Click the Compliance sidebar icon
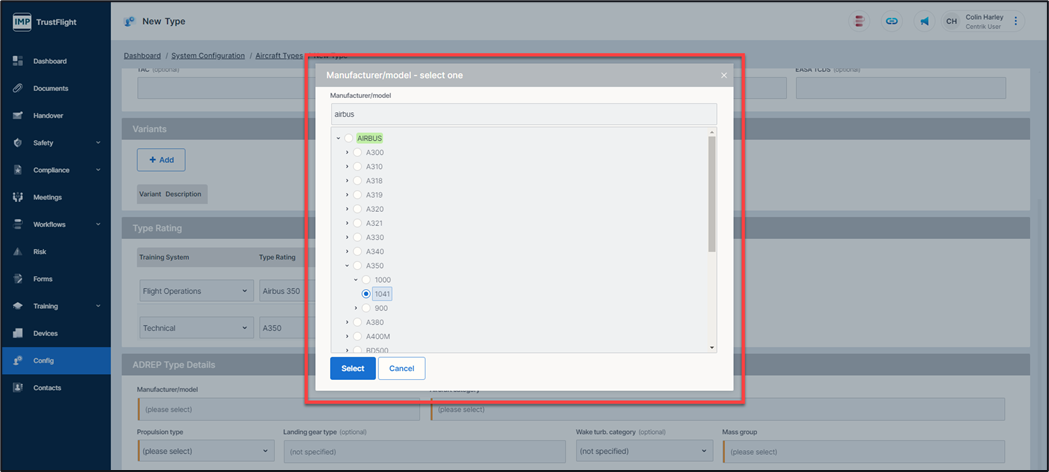This screenshot has width=1049, height=472. (x=19, y=170)
